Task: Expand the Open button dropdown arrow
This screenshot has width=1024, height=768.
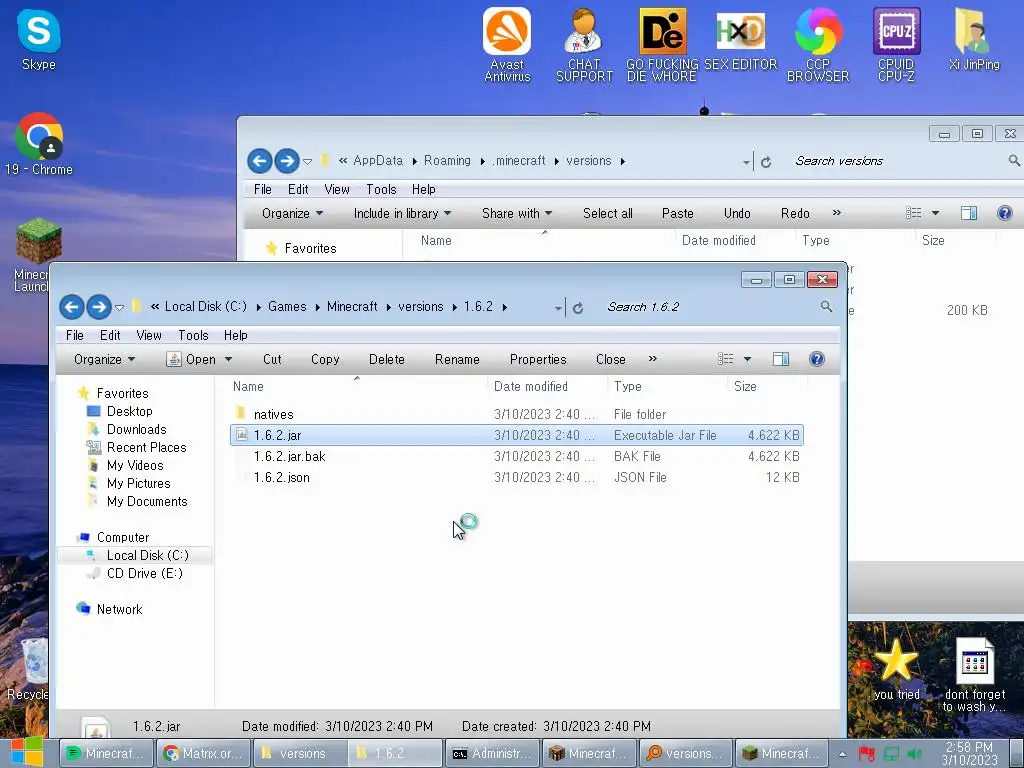Action: (x=228, y=359)
